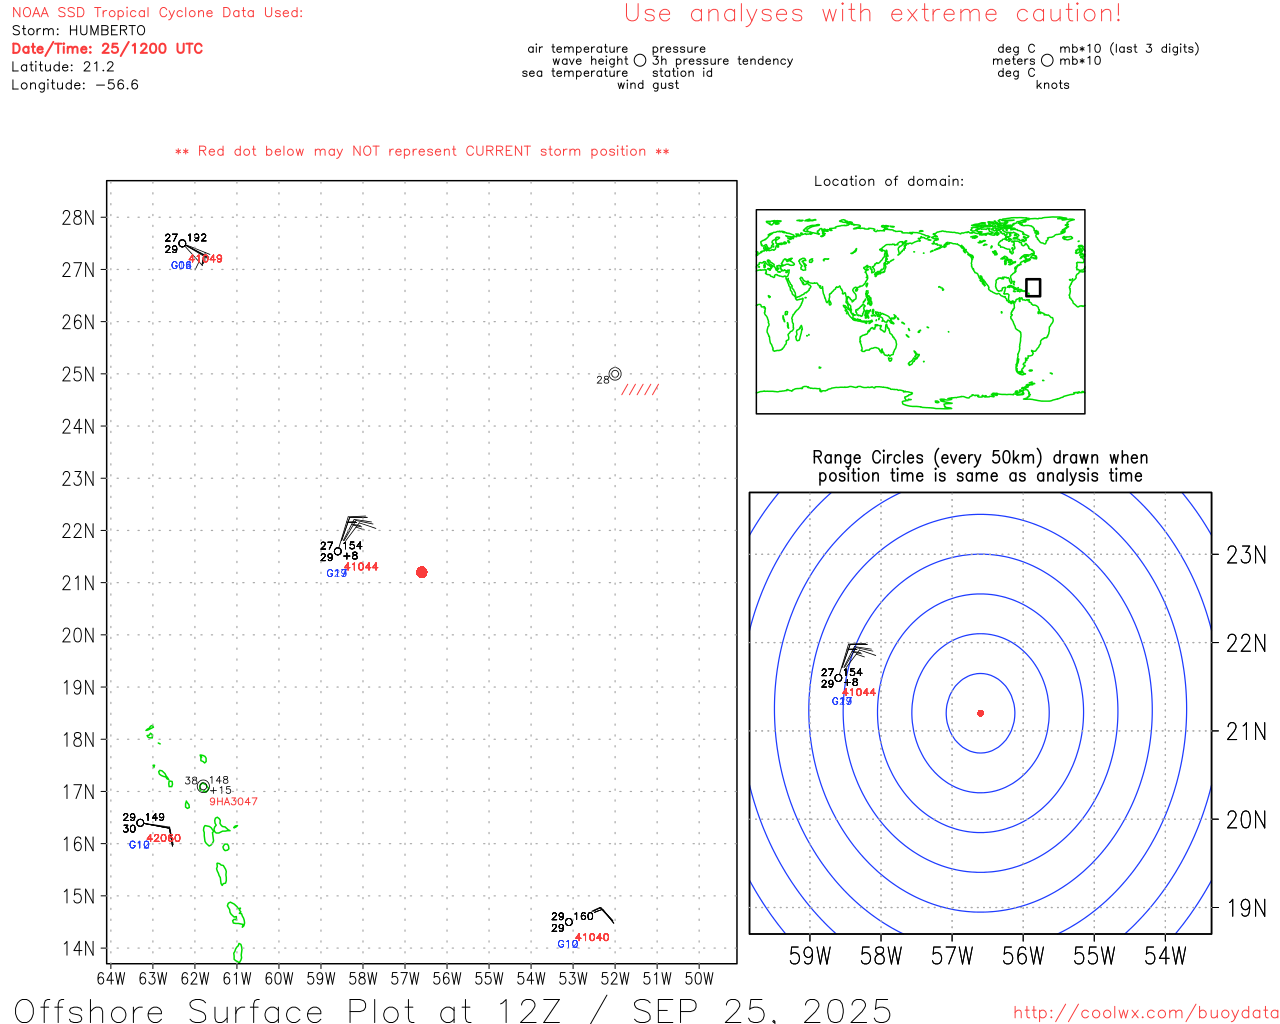The image size is (1280, 1024).
Task: Click red station ID '41040' label
Action: [592, 938]
